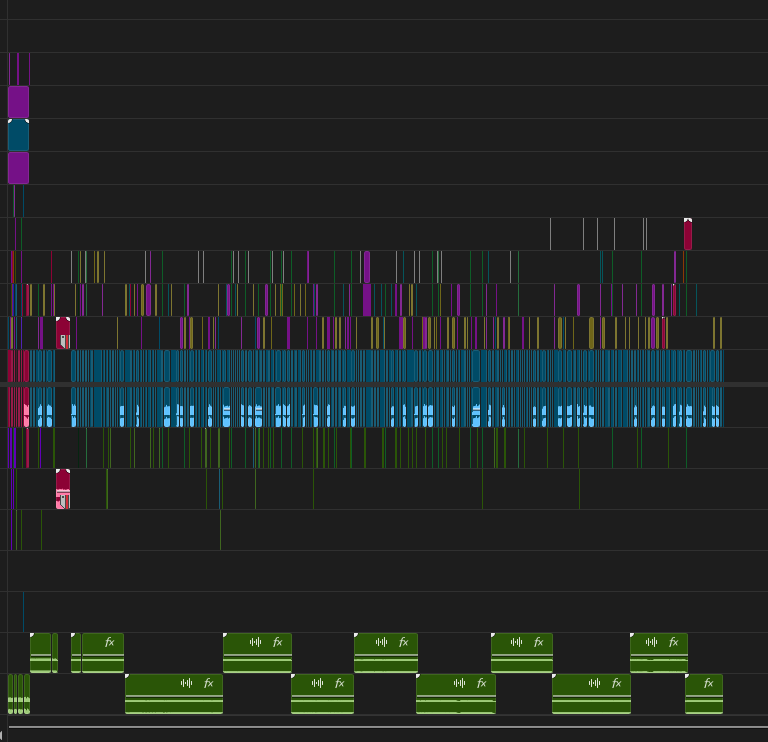
Task: Select the pink-and-crimson audio clip below blue tracks
Action: coord(63,489)
